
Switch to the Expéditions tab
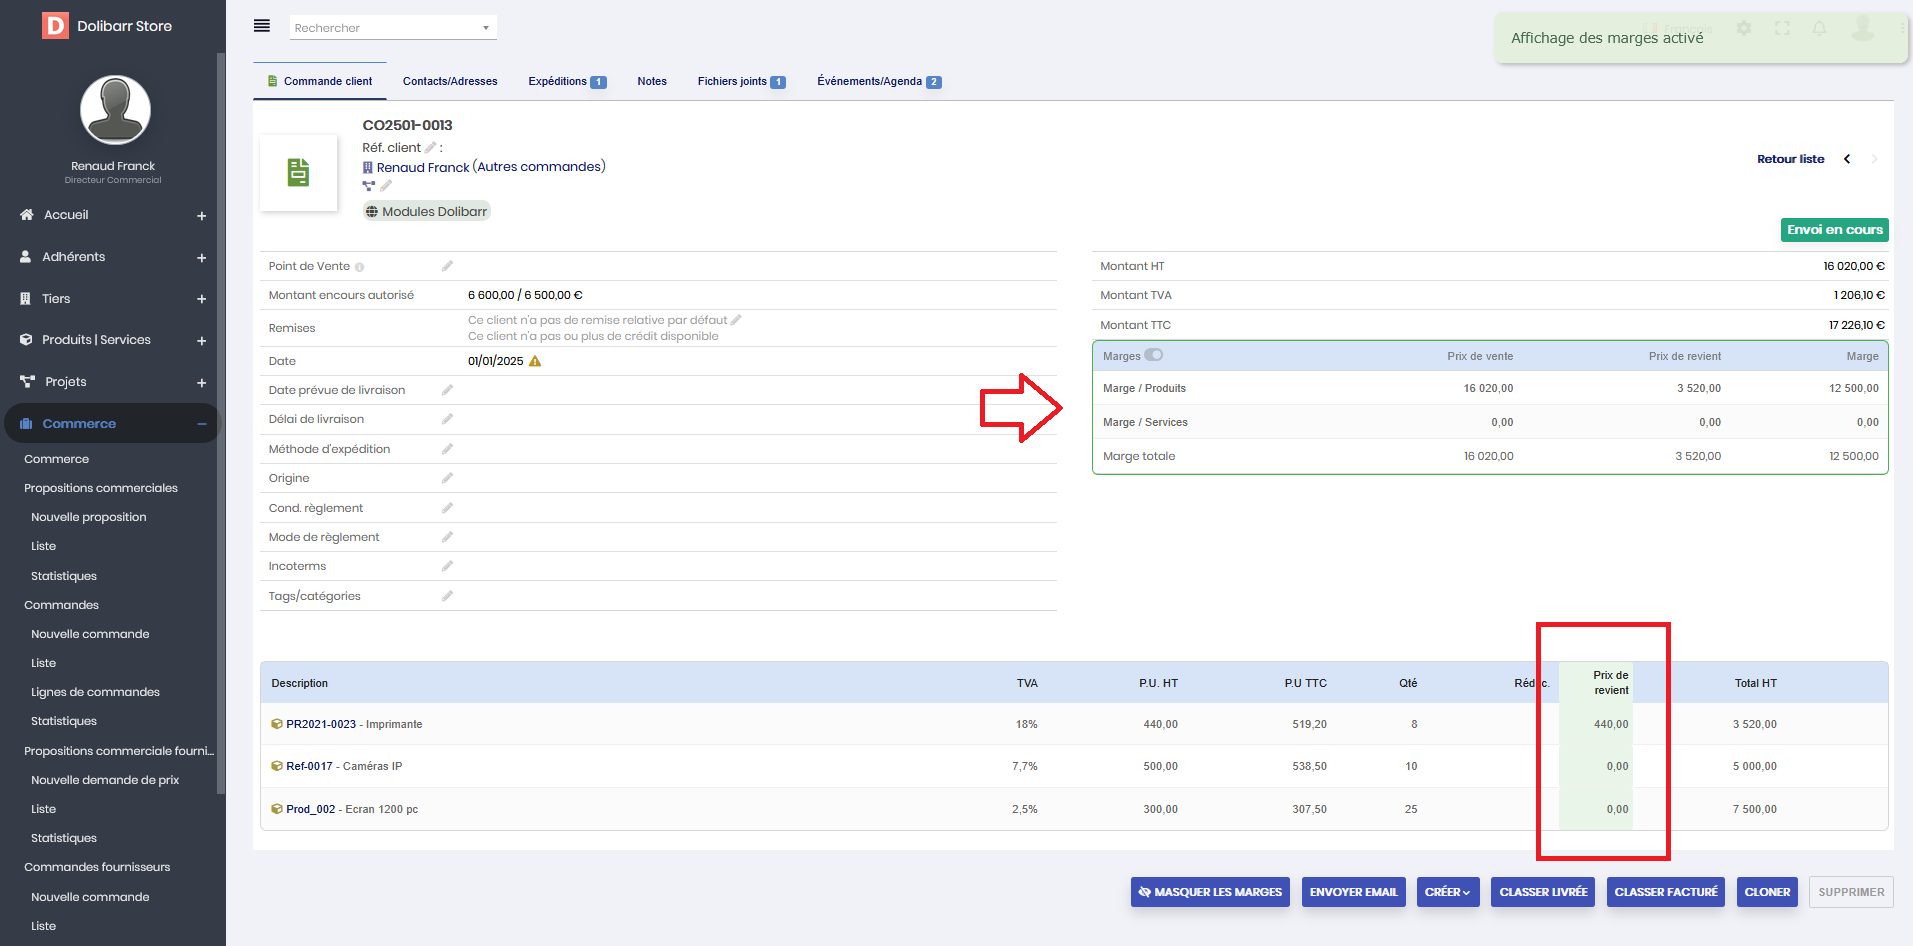coord(566,82)
